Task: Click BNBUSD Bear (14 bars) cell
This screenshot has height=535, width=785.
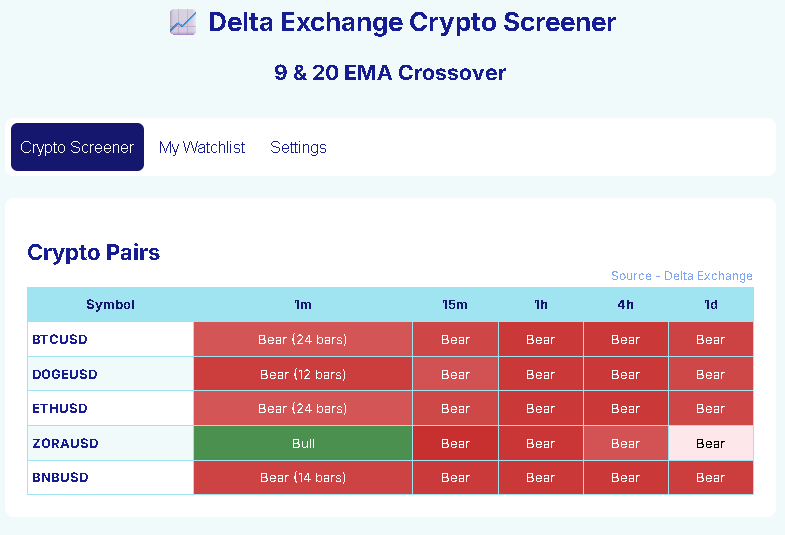Action: pos(303,477)
